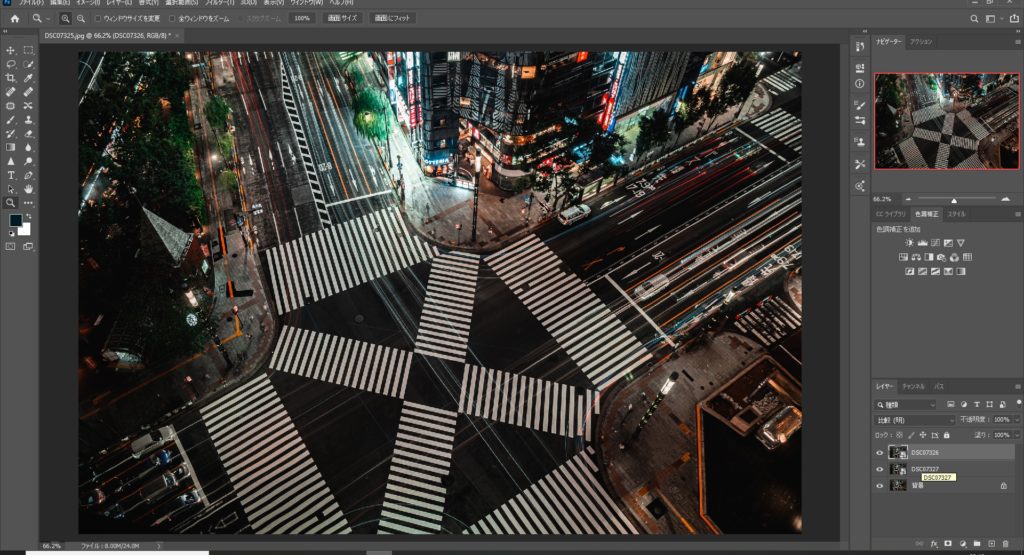Select the Eraser tool
Image resolution: width=1024 pixels, height=555 pixels.
pos(28,133)
